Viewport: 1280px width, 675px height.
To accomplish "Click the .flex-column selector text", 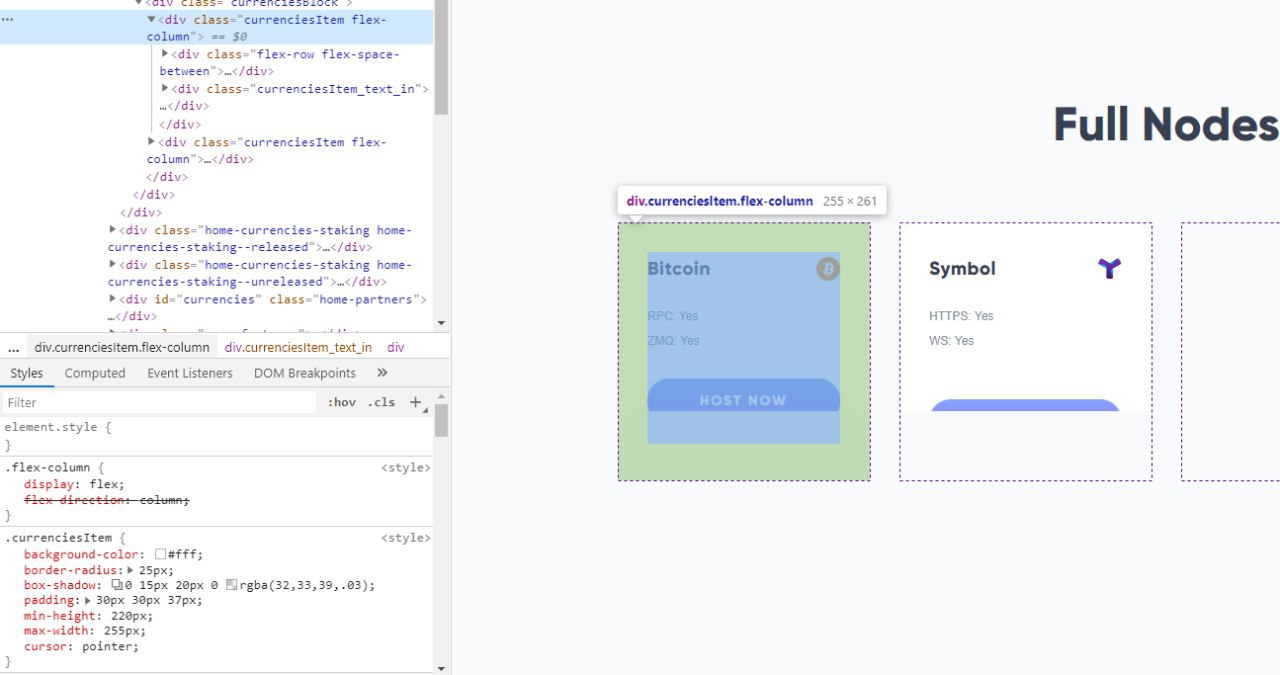I will [50, 467].
